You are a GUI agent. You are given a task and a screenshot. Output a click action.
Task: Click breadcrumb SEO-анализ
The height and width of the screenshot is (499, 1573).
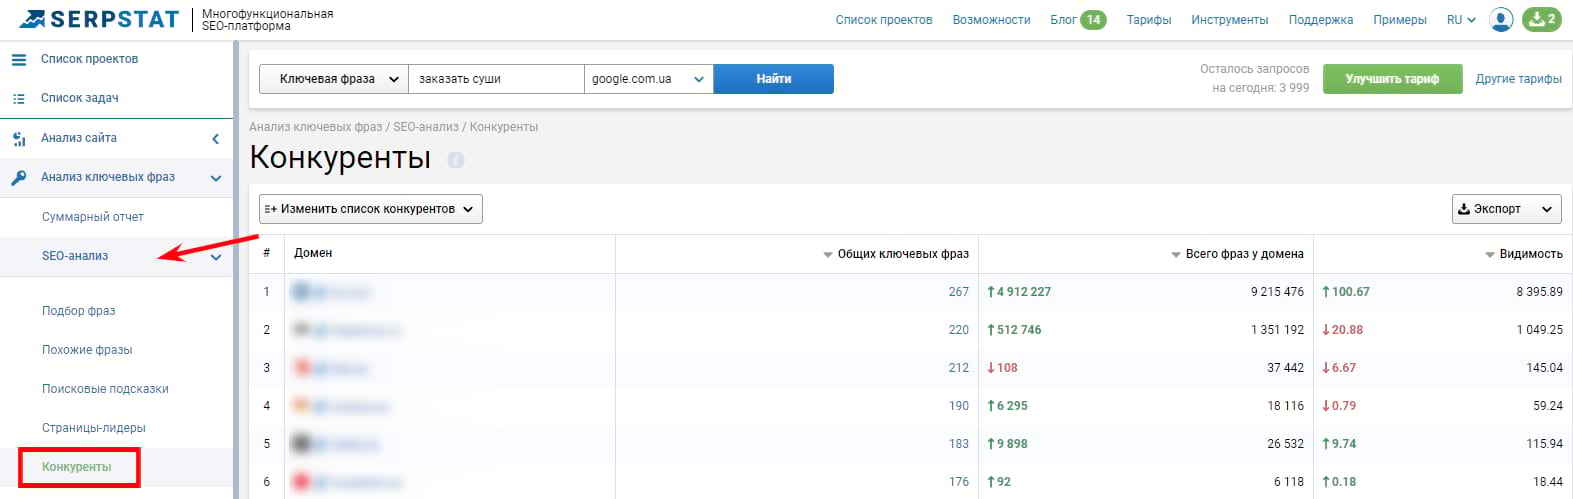tap(426, 127)
